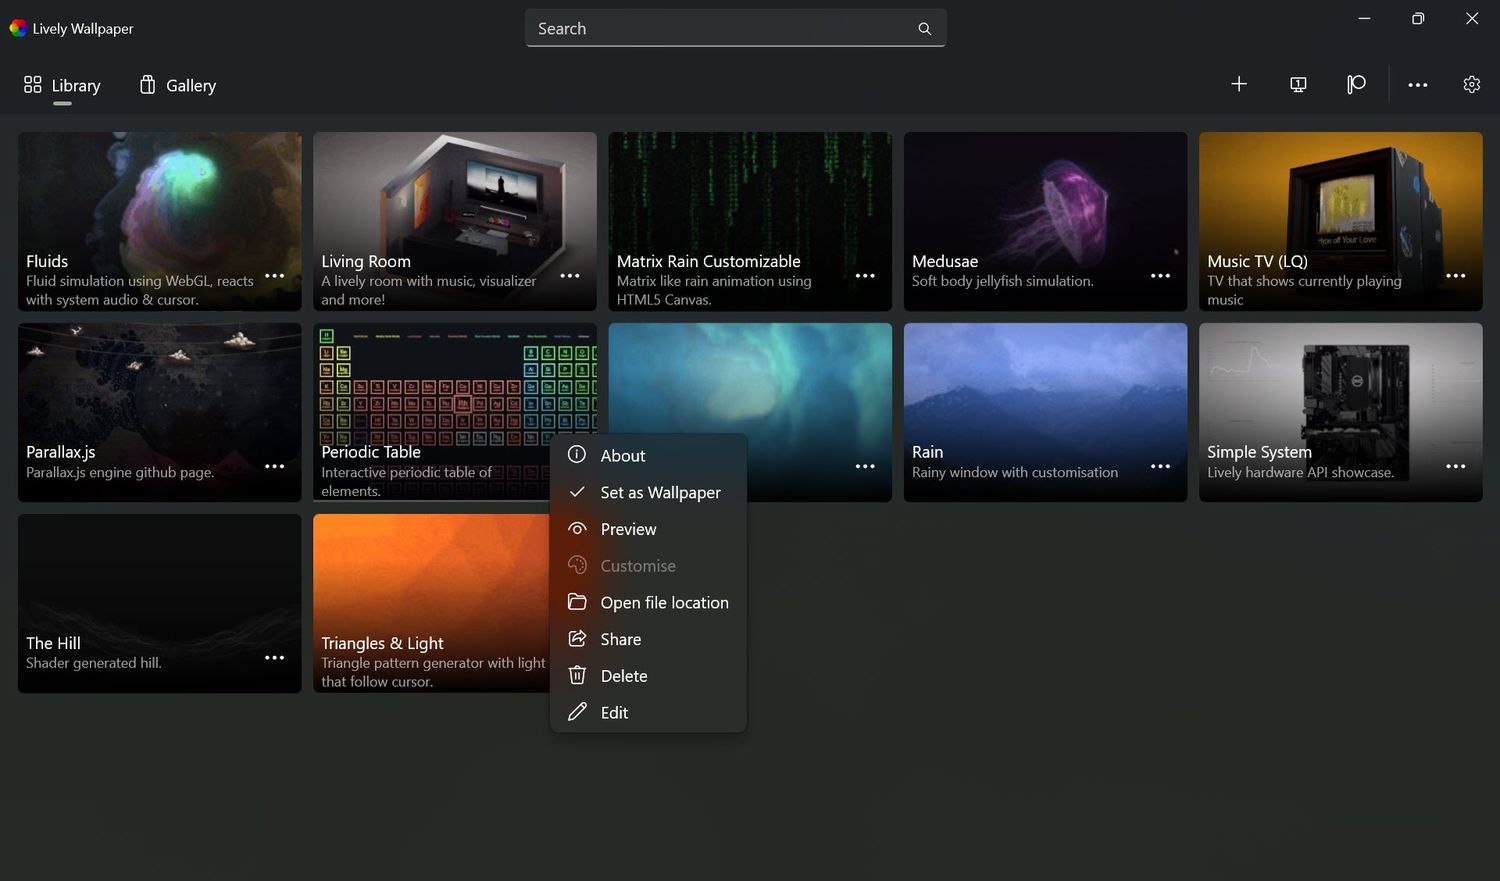This screenshot has width=1500, height=881.
Task: Select the Preview menu entry
Action: [648, 529]
